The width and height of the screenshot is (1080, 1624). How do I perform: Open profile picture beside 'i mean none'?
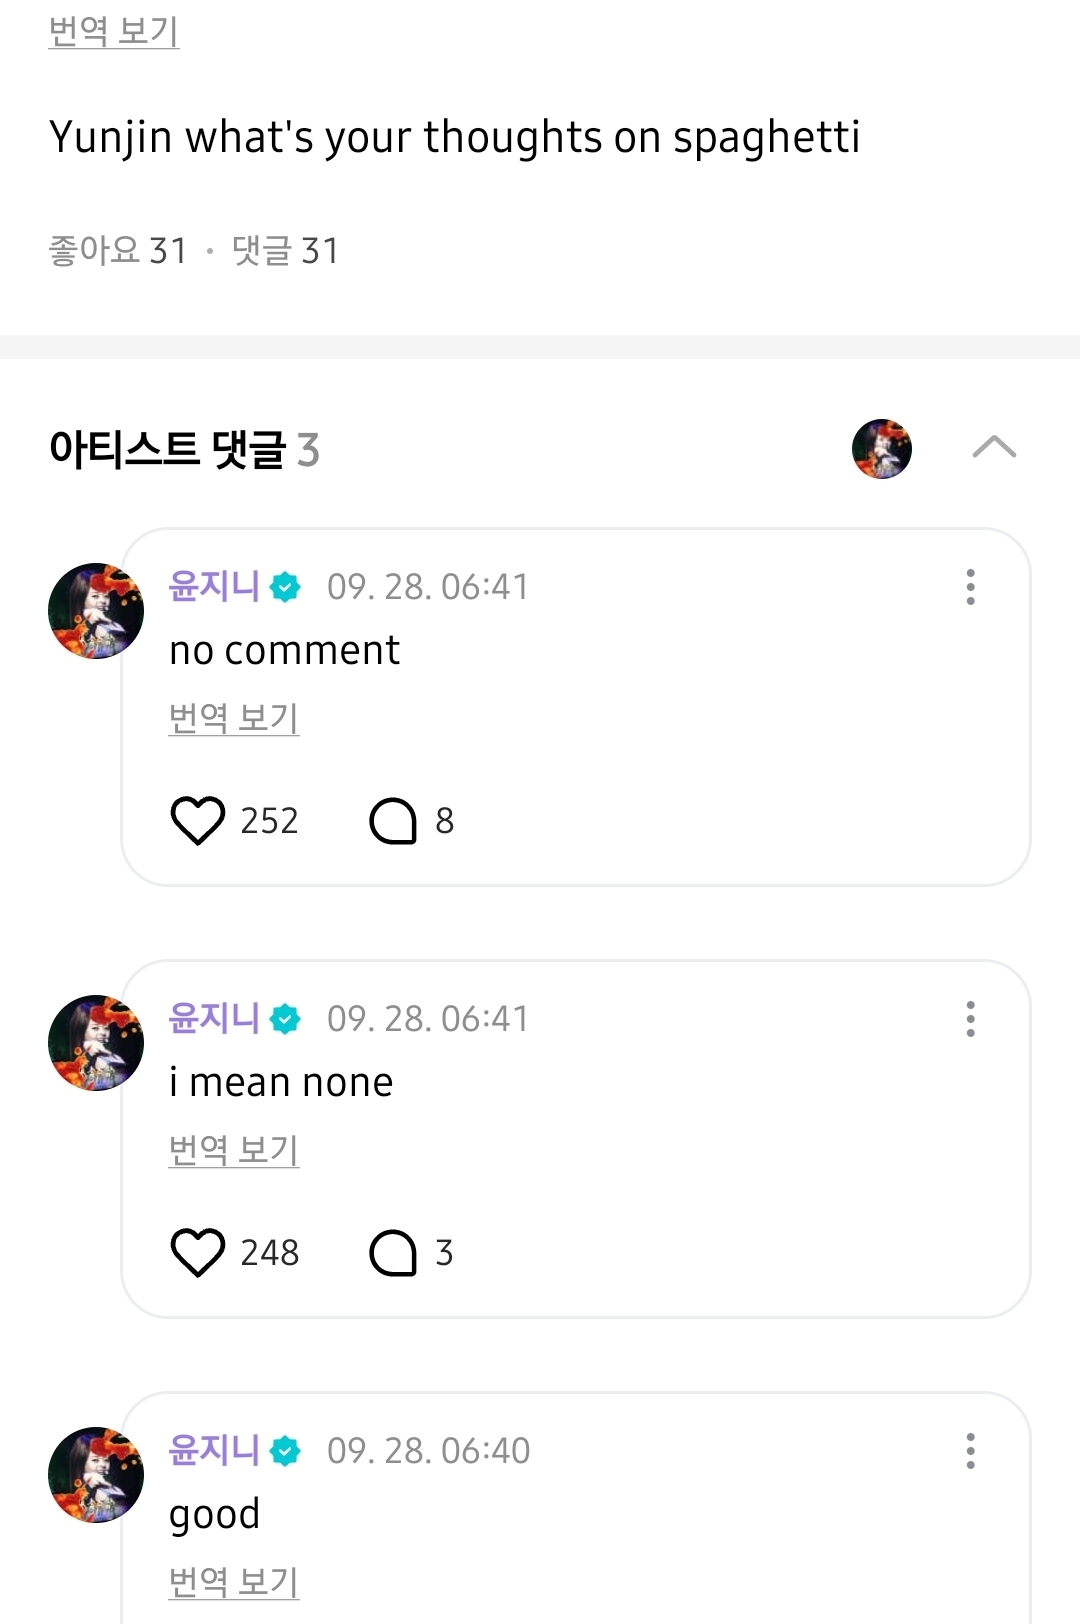(96, 1043)
